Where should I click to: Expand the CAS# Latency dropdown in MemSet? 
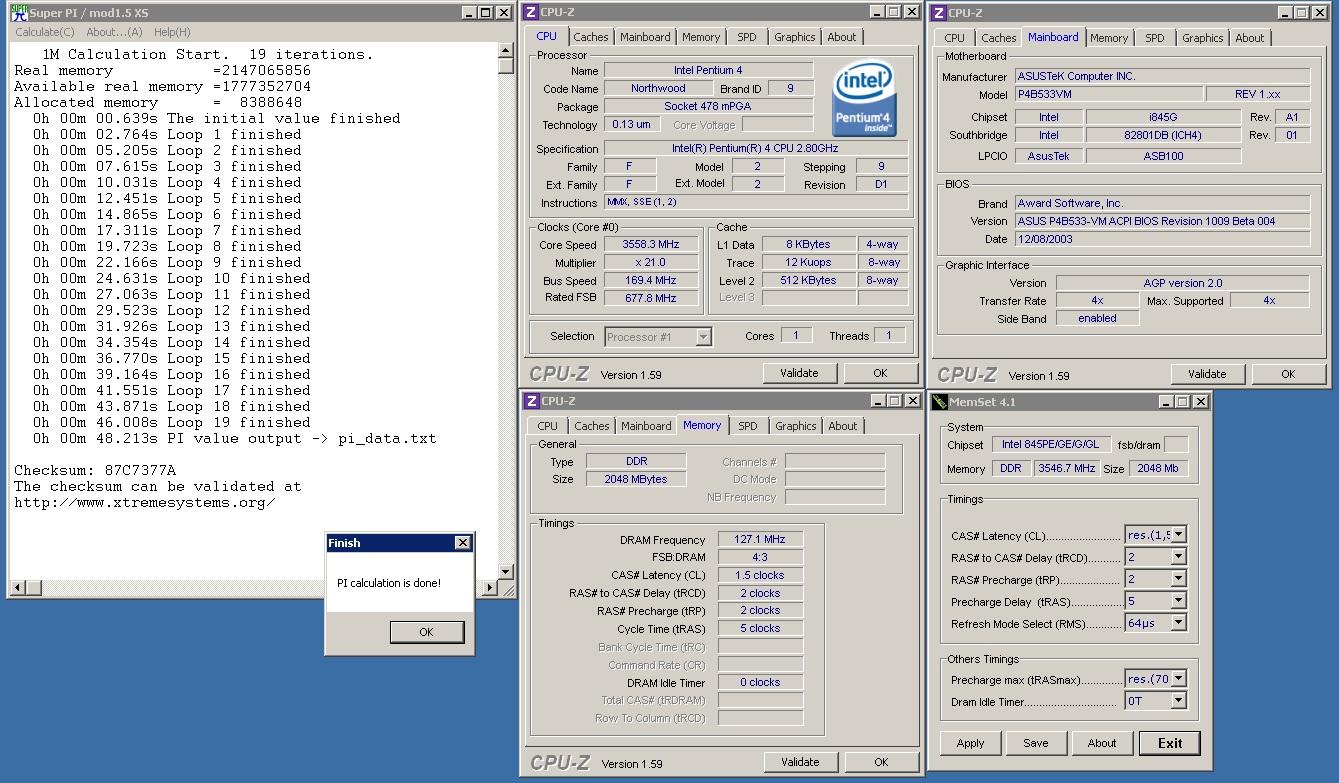(x=1178, y=535)
